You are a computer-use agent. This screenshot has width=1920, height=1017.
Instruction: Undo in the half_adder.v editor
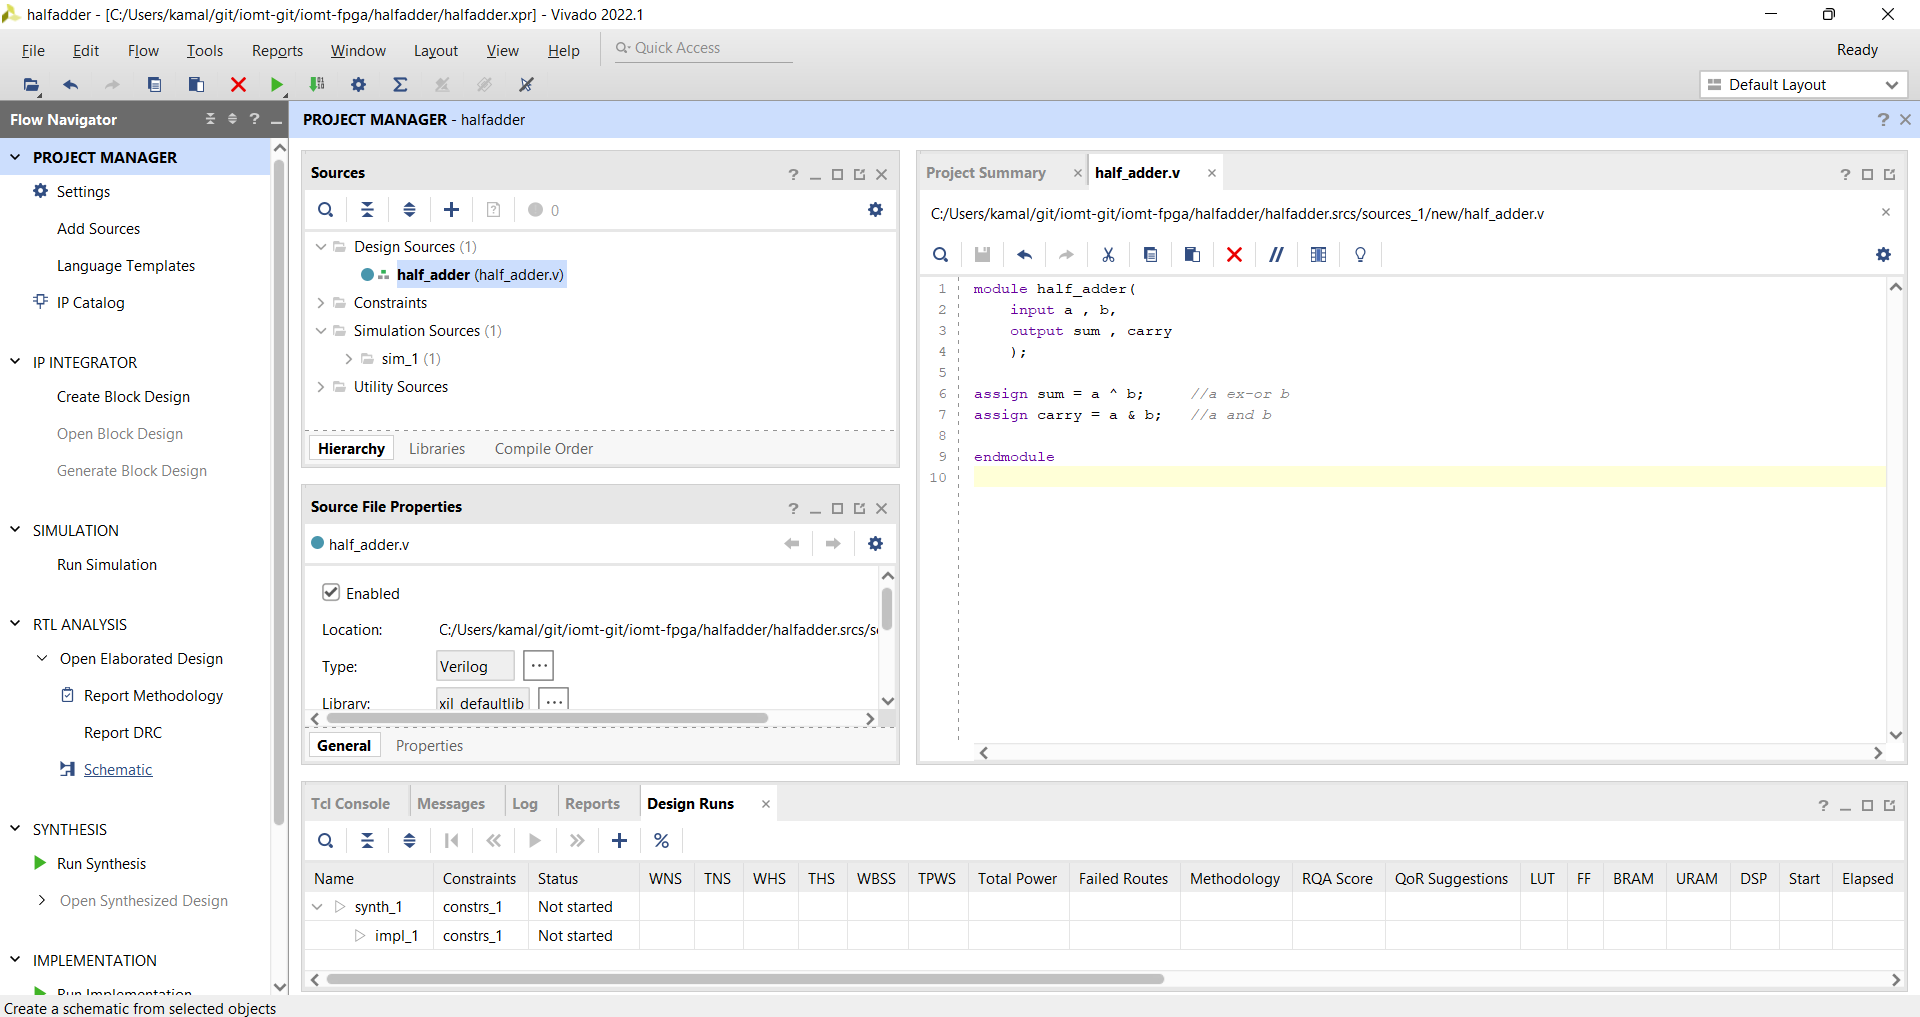(x=1024, y=255)
